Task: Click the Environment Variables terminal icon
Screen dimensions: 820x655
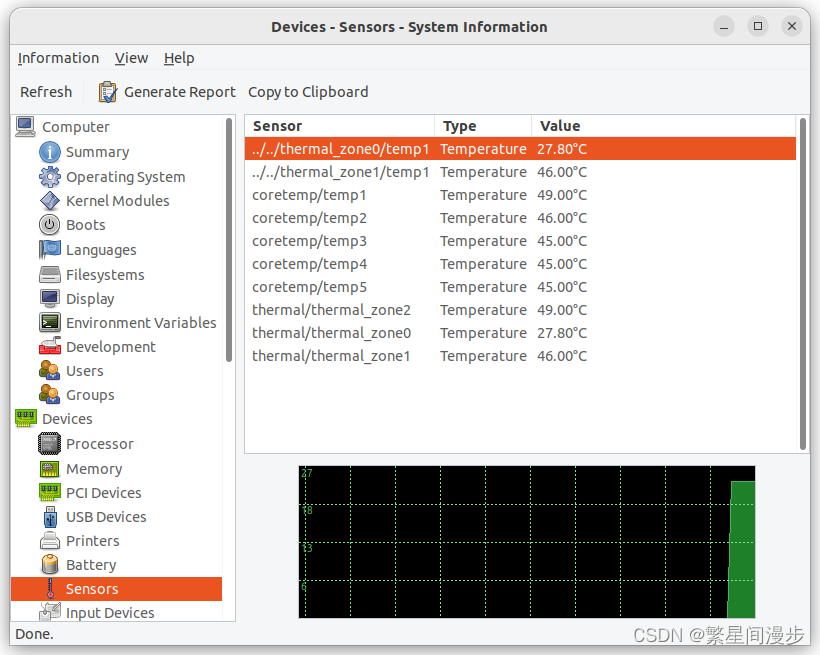Action: click(50, 322)
